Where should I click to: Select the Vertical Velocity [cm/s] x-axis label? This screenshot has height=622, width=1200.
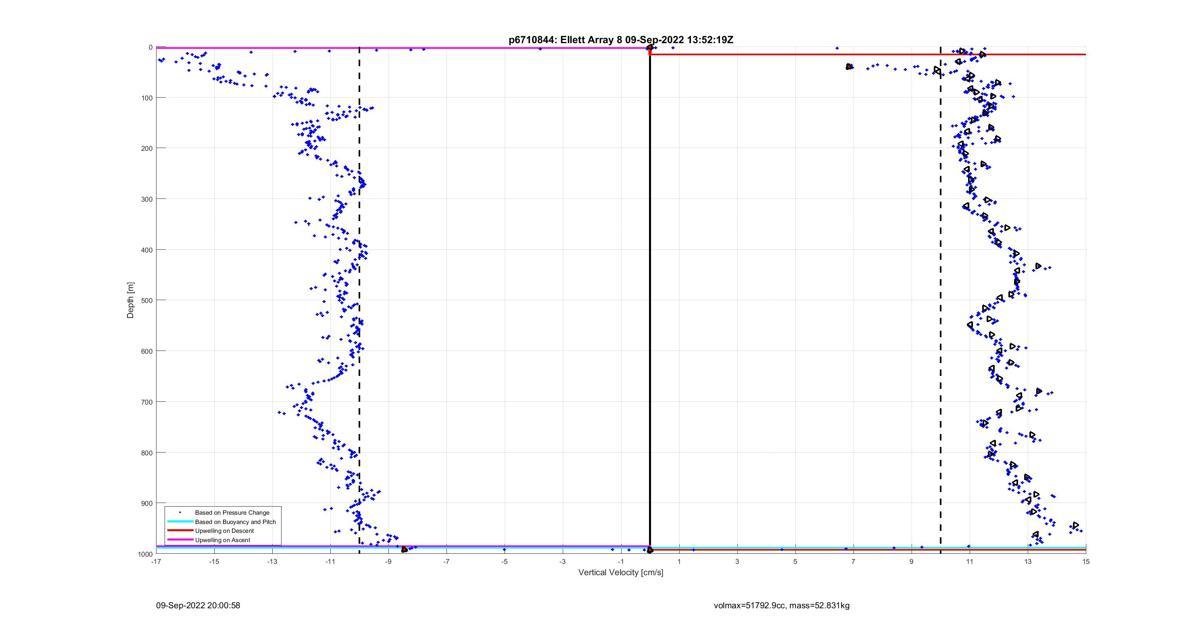pyautogui.click(x=621, y=572)
